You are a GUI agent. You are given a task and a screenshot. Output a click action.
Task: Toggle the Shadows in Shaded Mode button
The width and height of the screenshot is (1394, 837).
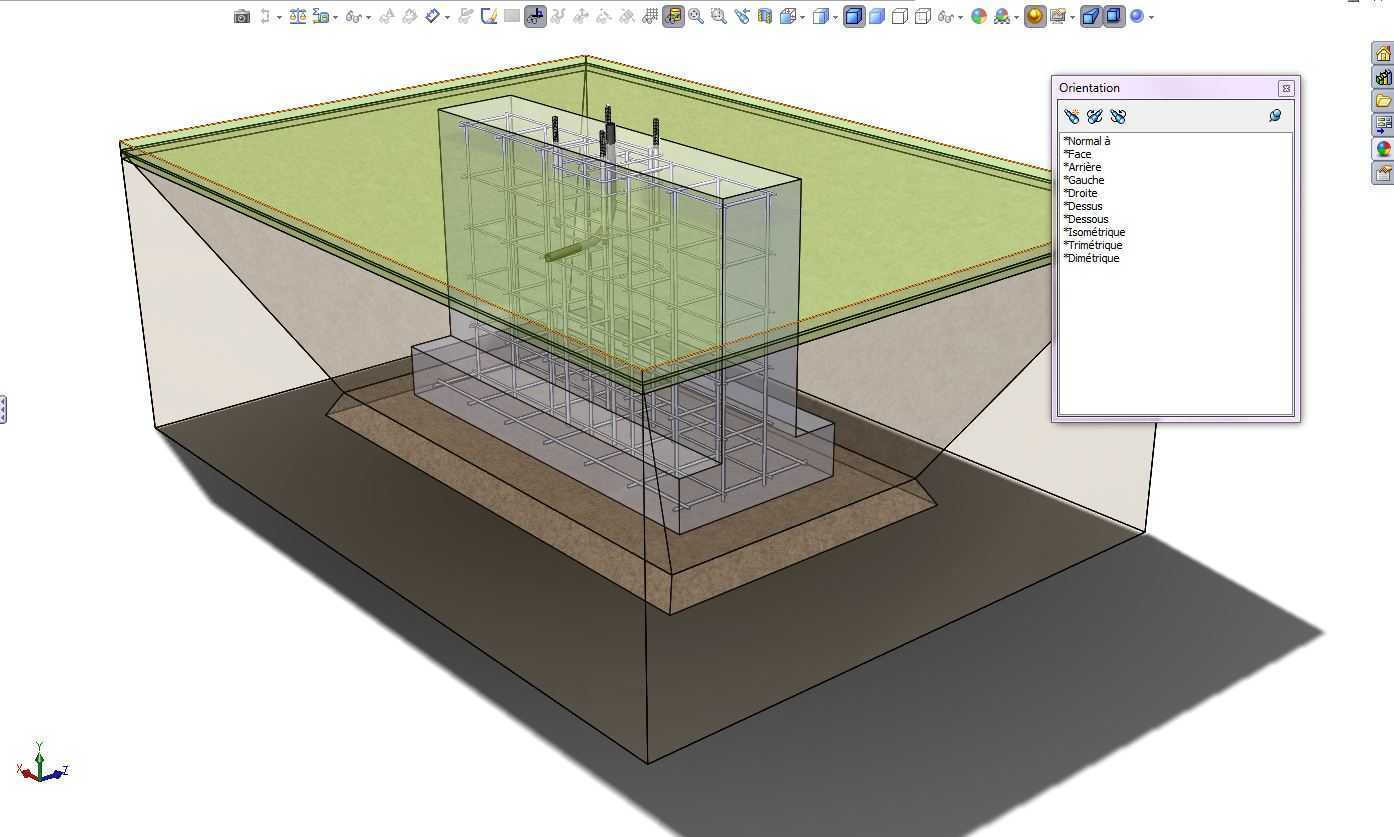[x=1113, y=16]
